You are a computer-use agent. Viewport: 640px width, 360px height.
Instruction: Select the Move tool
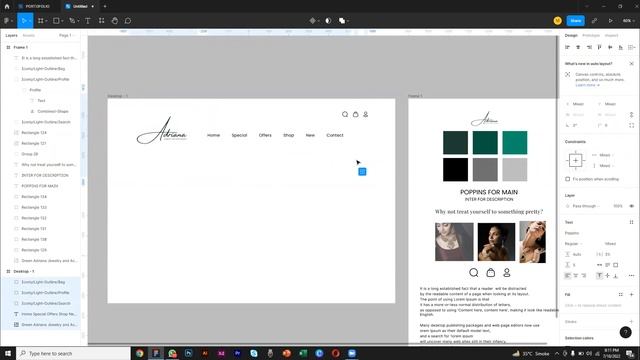[x=24, y=21]
